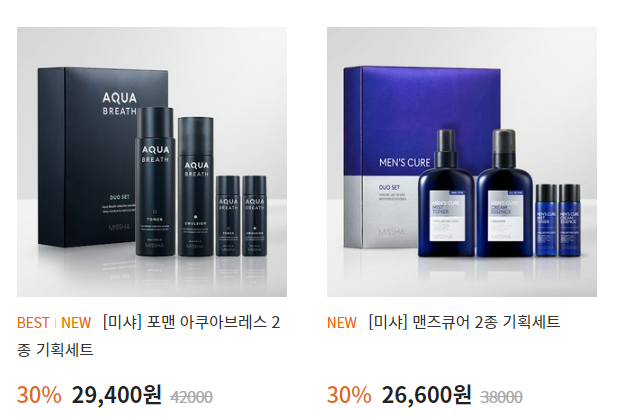Click the 29,400원 sale price

point(117,395)
